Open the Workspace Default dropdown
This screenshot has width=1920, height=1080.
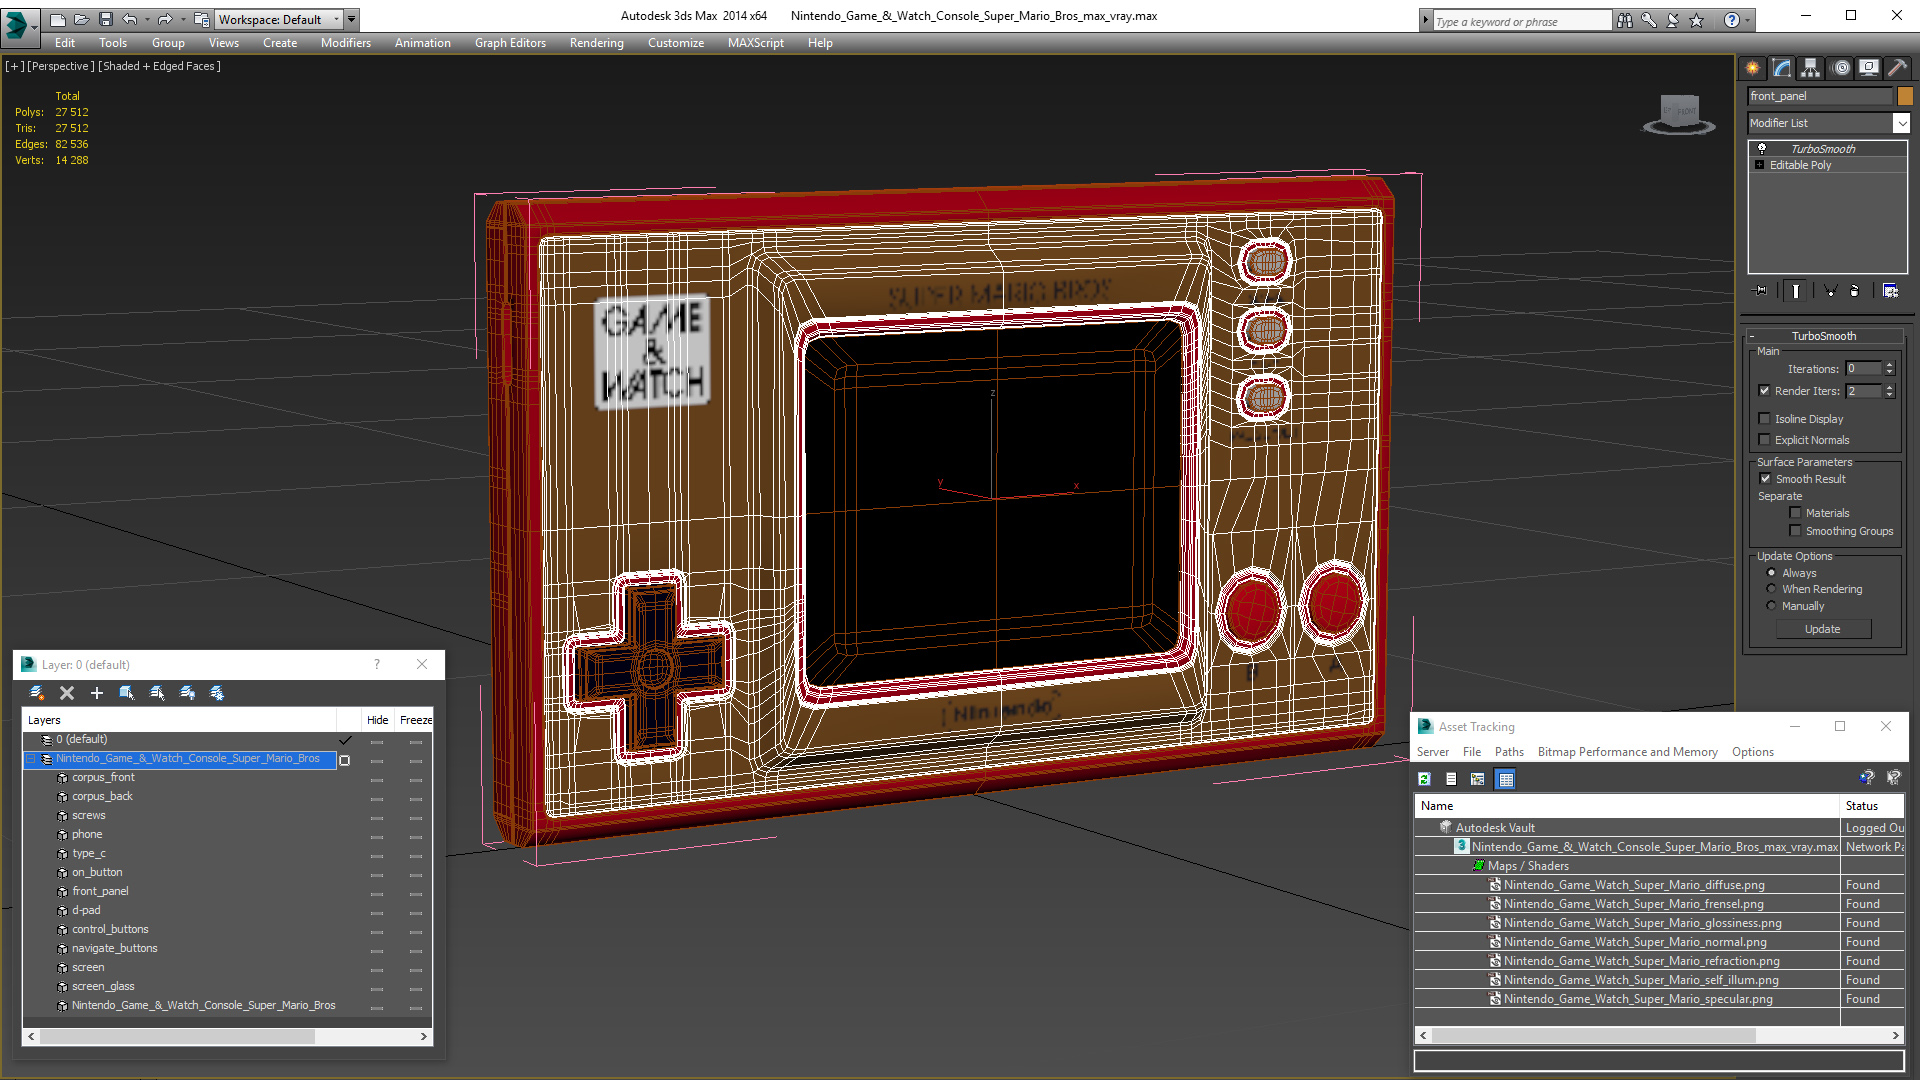coord(336,19)
